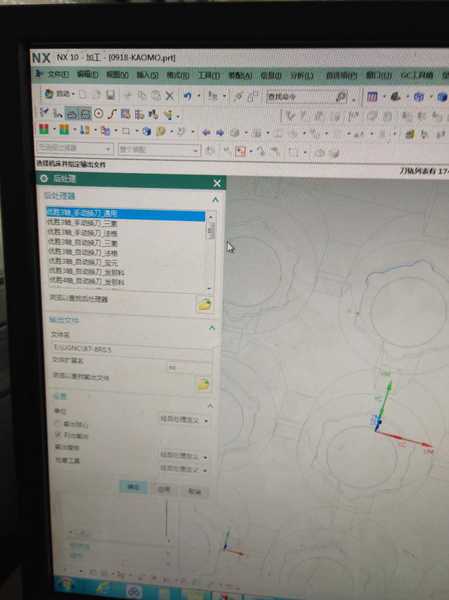Click the Undo arrow icon in the toolbar
This screenshot has height=600, width=449.
coord(187,96)
